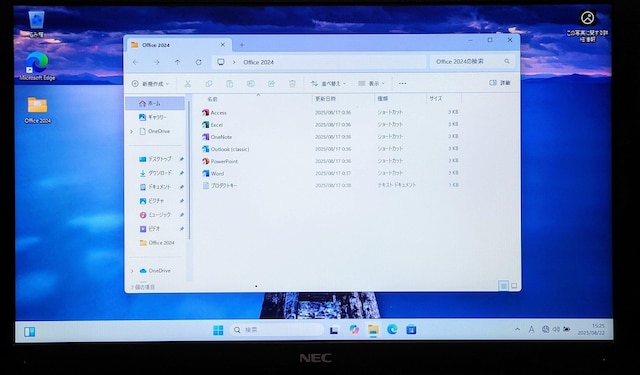Sort by the 更新日時 column header
This screenshot has height=375, width=640.
point(325,99)
